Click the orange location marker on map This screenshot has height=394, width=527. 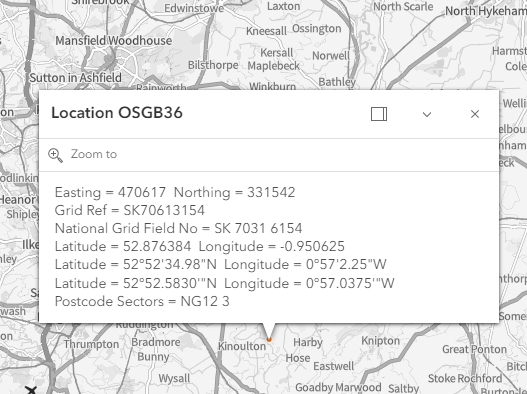(269, 340)
